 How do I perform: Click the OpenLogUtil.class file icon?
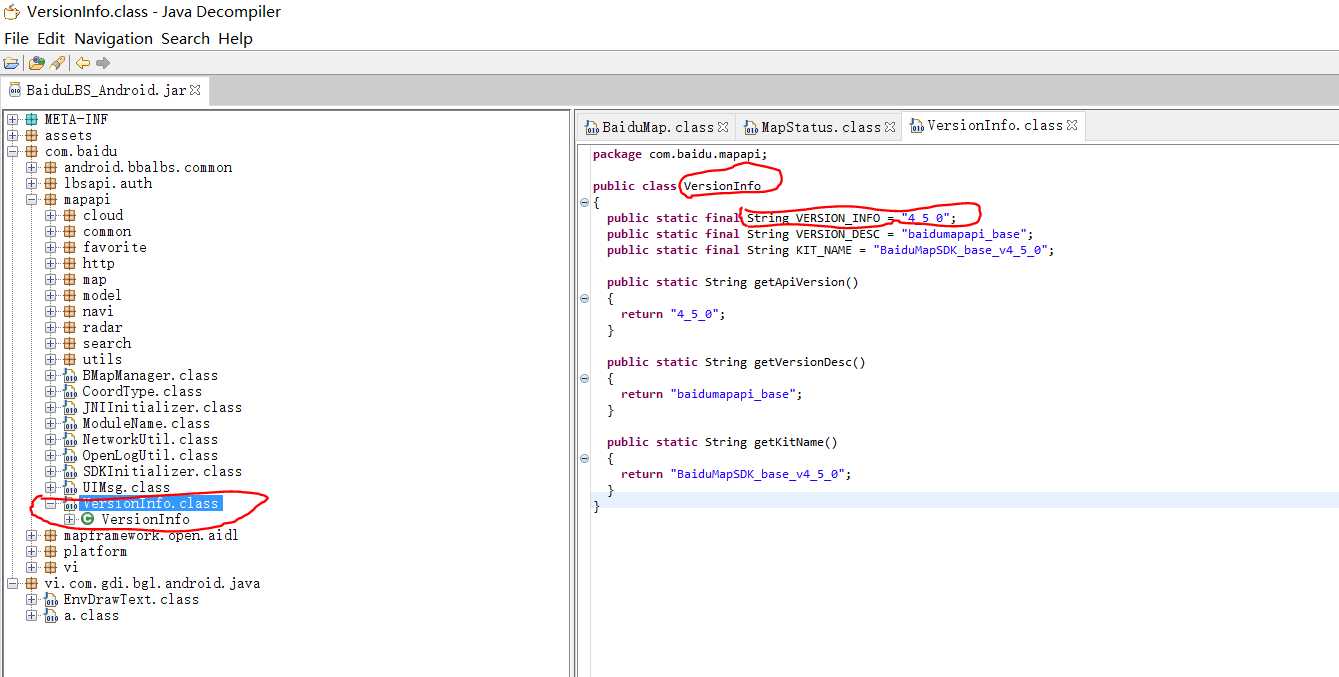click(70, 455)
